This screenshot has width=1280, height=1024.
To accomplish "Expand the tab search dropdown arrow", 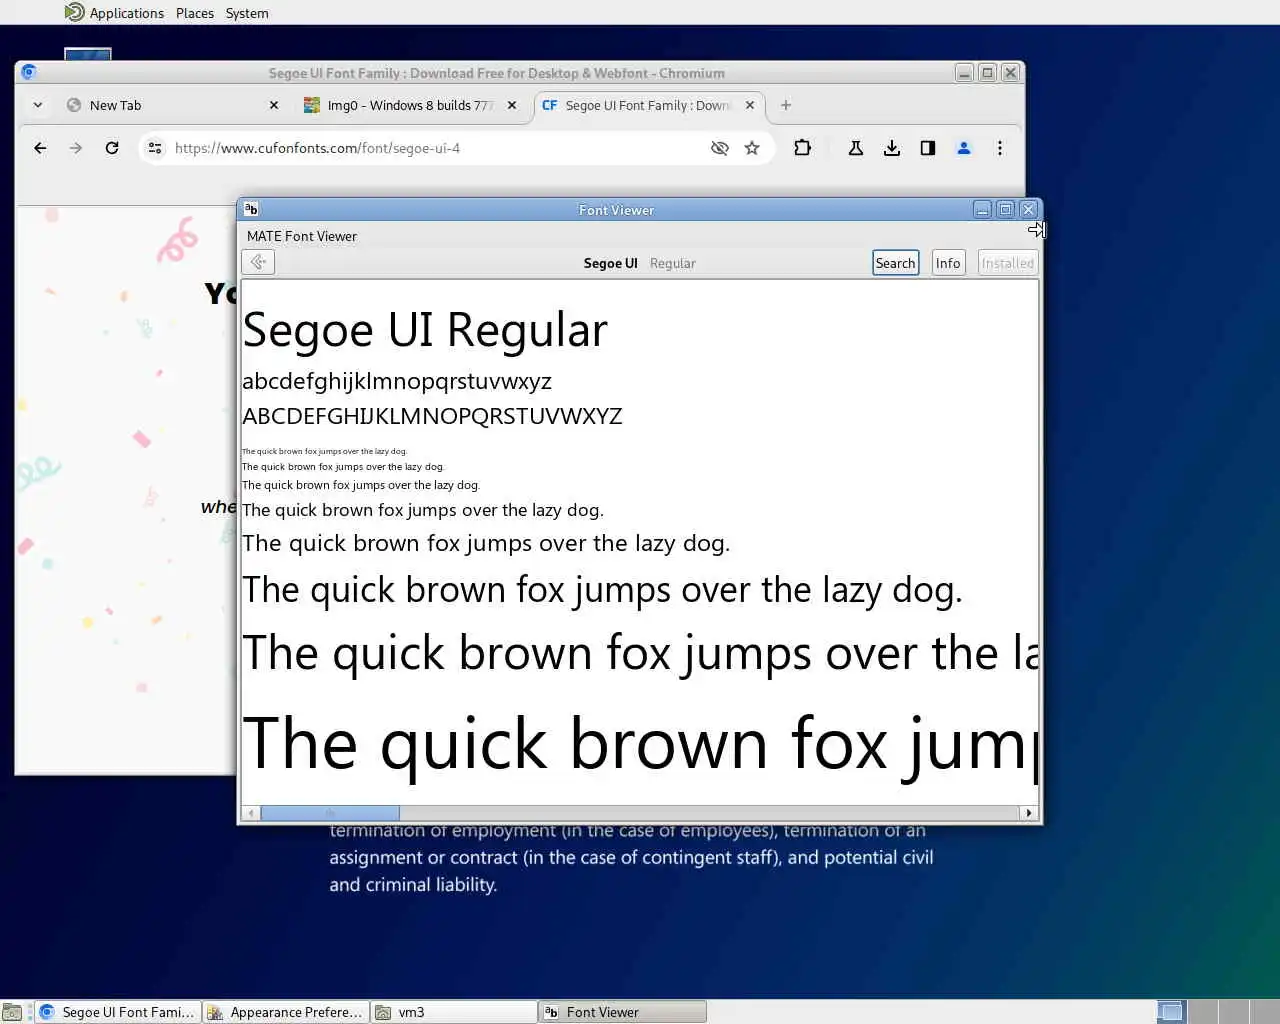I will pos(37,105).
